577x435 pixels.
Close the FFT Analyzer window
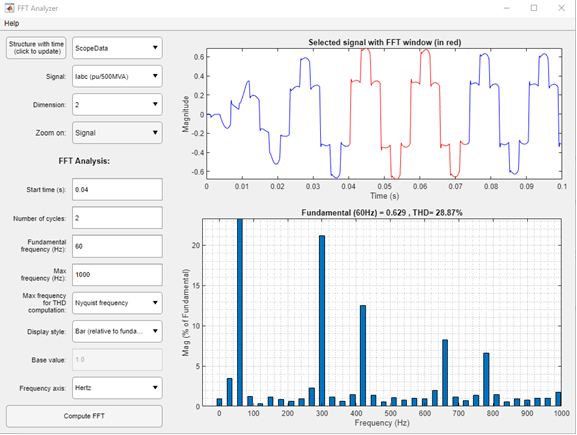coord(561,8)
